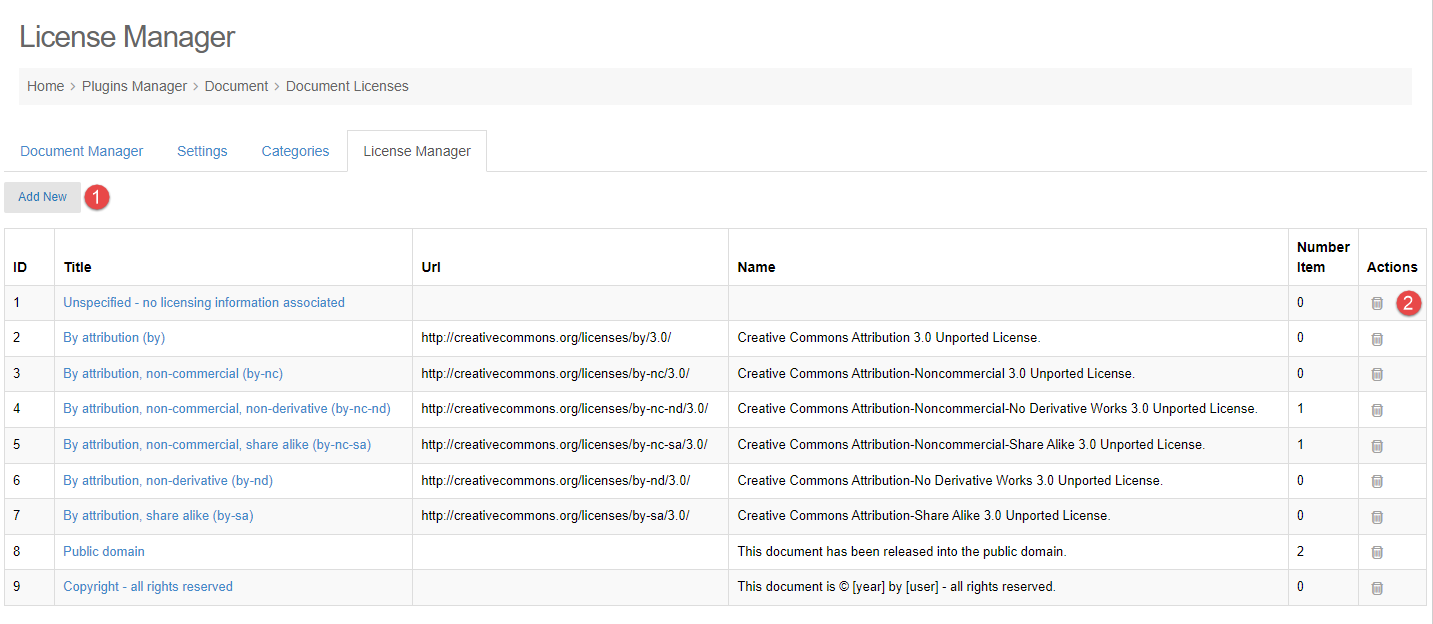1433x624 pixels.
Task: Edit Copyright - all rights reserved license
Action: 148,586
